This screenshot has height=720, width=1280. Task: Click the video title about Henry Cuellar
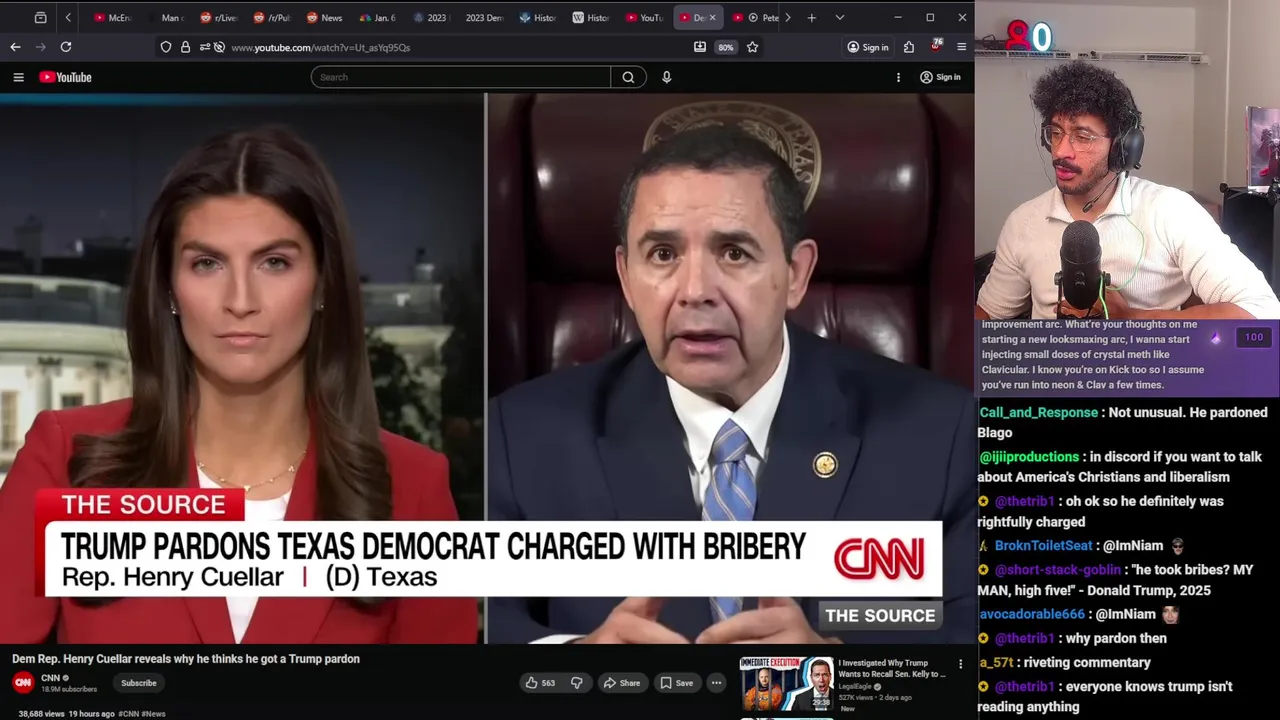click(x=186, y=659)
